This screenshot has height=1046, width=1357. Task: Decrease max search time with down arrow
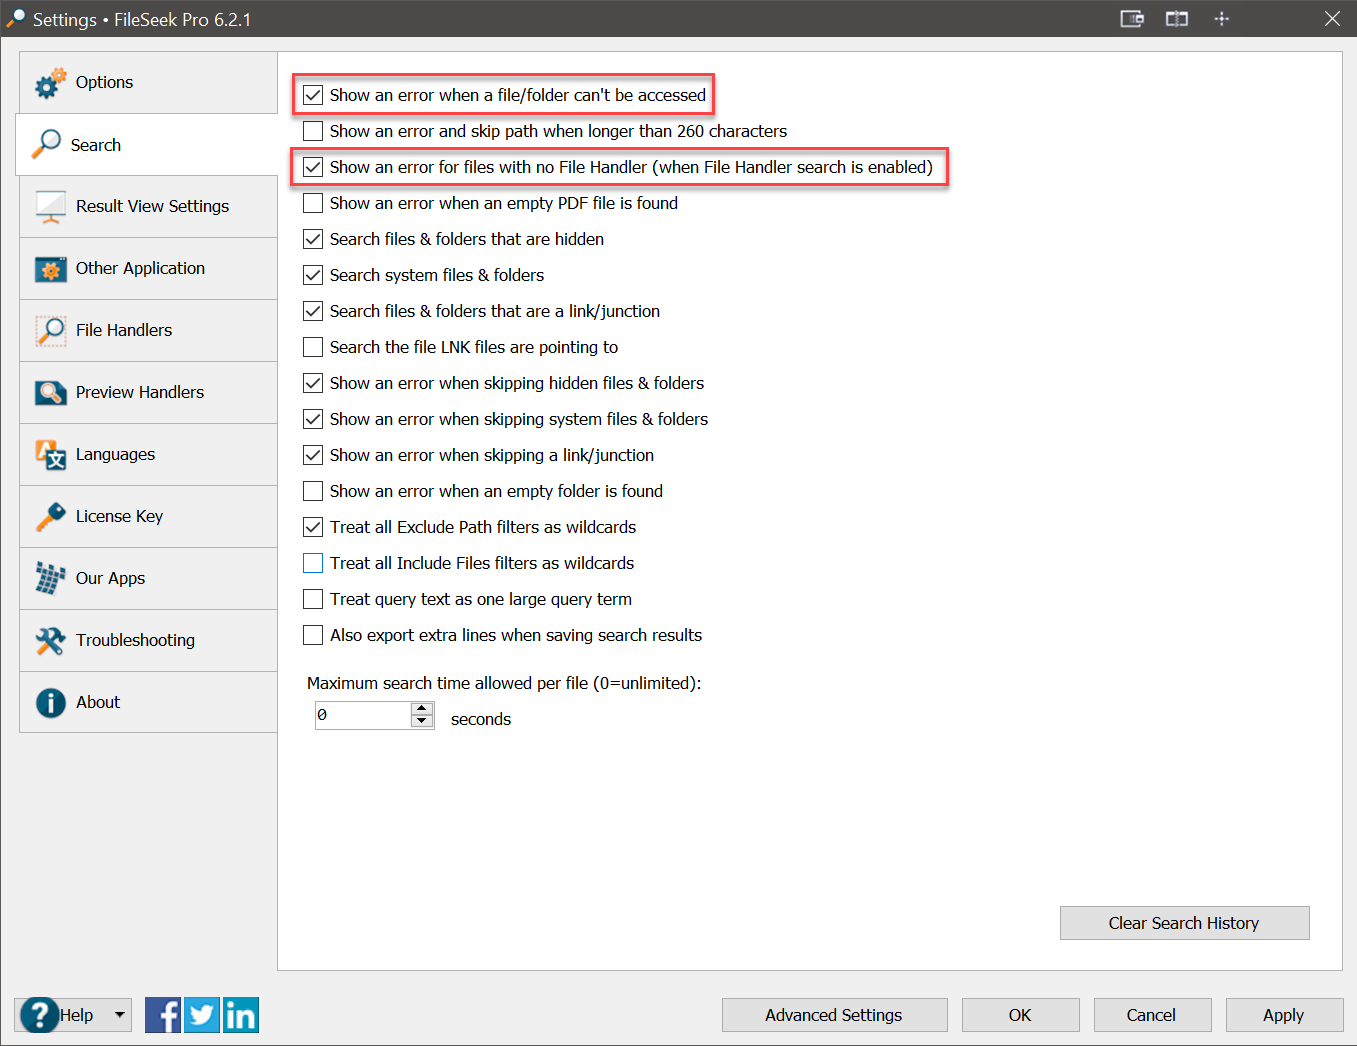(422, 721)
